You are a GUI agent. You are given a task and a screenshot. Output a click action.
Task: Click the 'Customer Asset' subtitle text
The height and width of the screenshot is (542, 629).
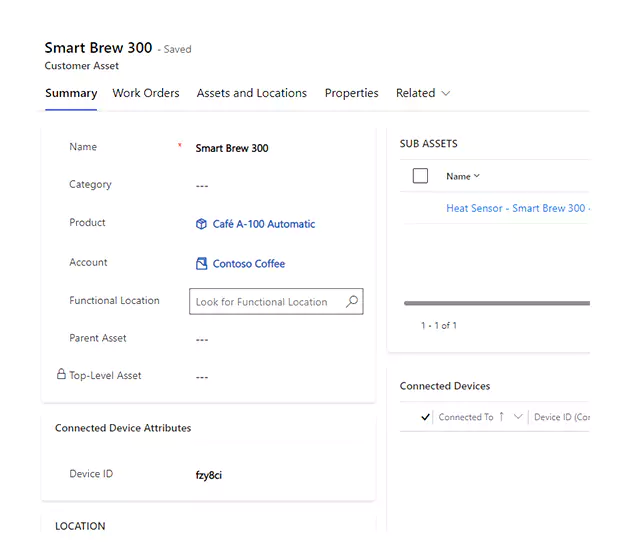81,66
